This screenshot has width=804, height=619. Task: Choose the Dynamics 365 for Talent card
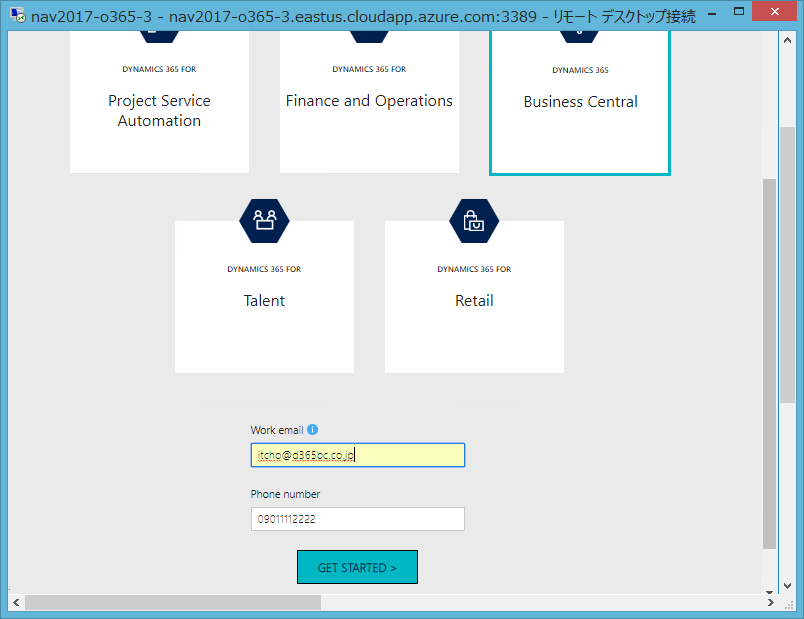(x=264, y=297)
